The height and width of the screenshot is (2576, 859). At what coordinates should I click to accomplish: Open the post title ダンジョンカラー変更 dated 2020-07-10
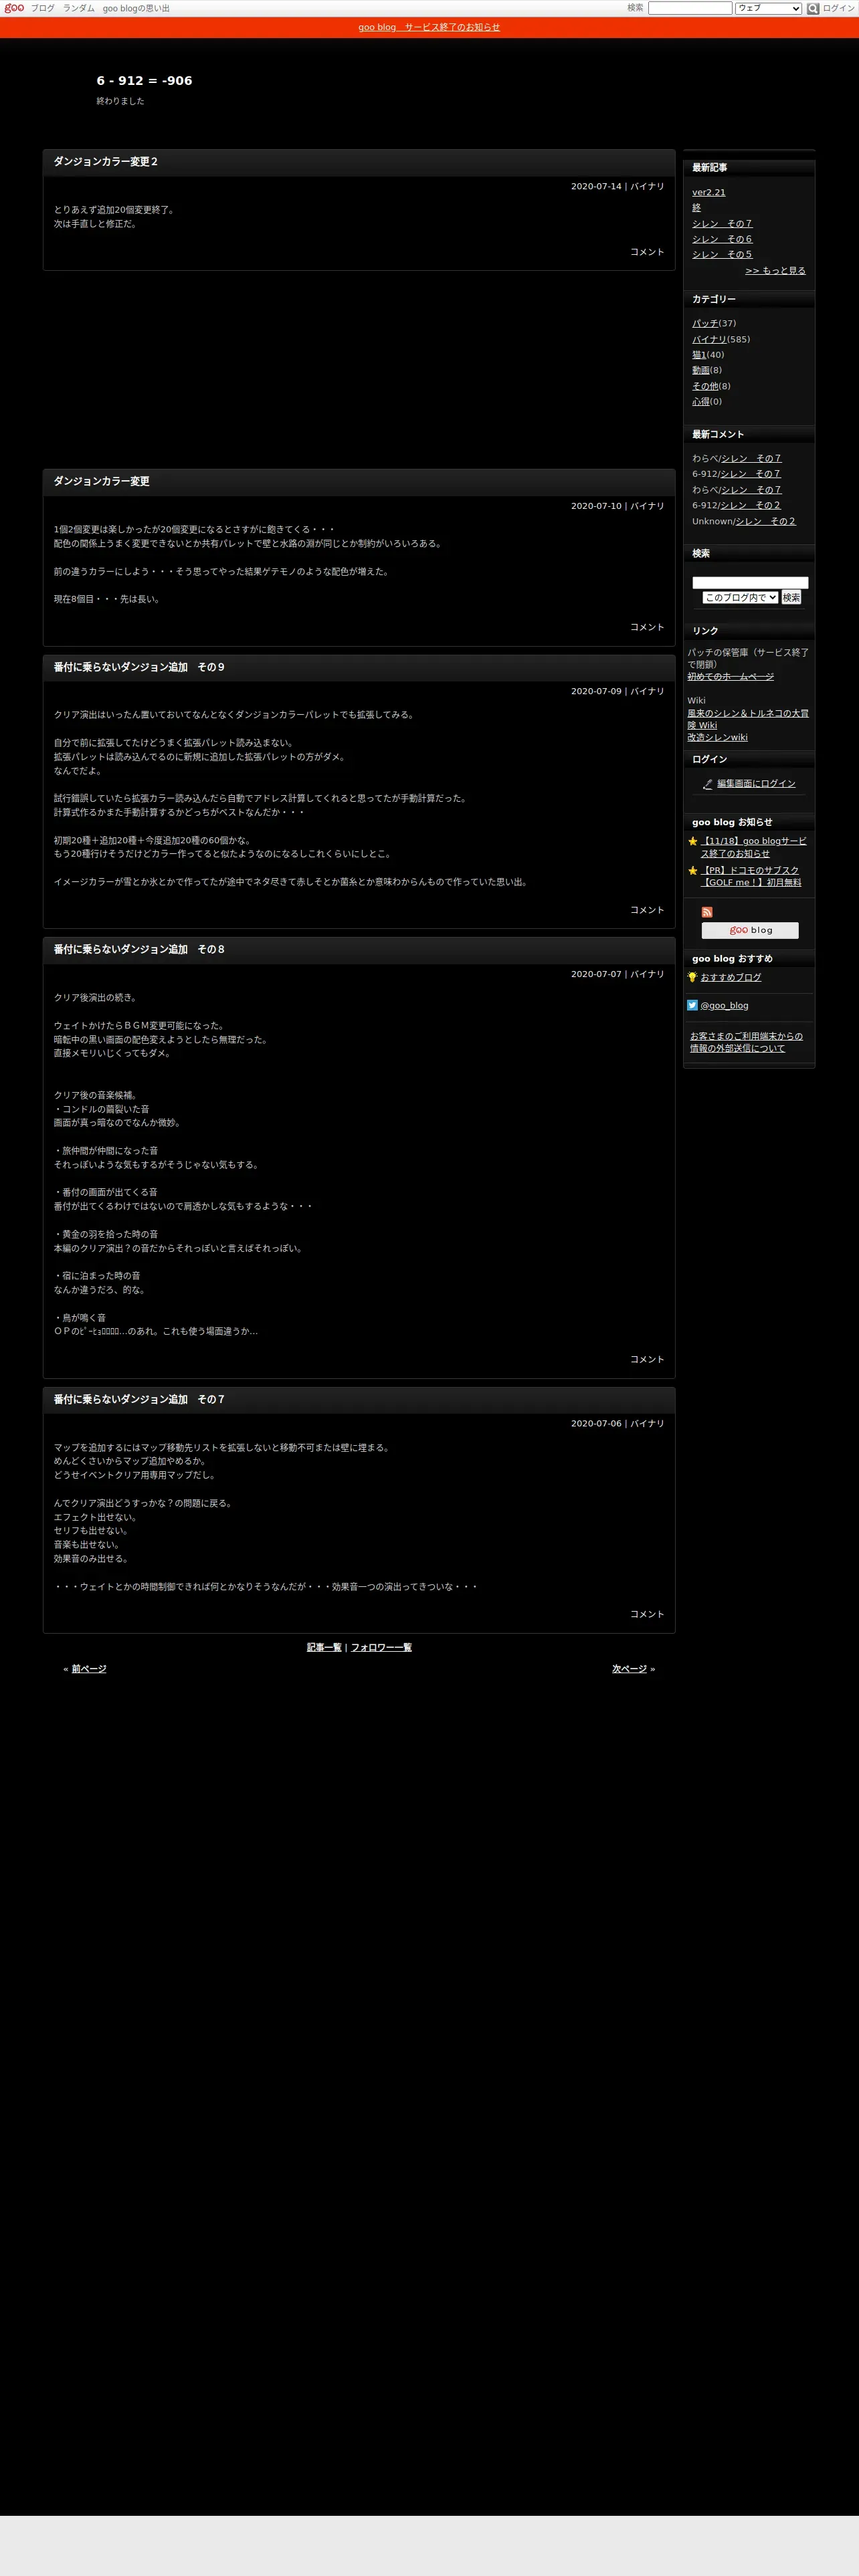tap(101, 481)
